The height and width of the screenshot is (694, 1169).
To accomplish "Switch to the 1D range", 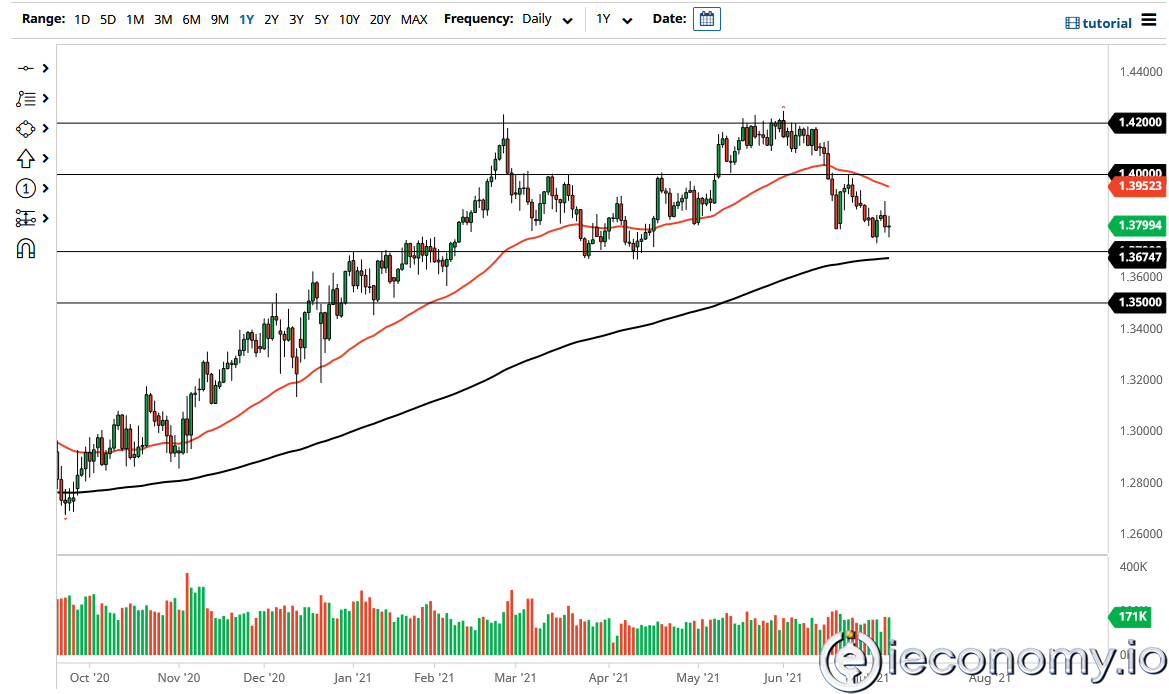I will point(81,18).
